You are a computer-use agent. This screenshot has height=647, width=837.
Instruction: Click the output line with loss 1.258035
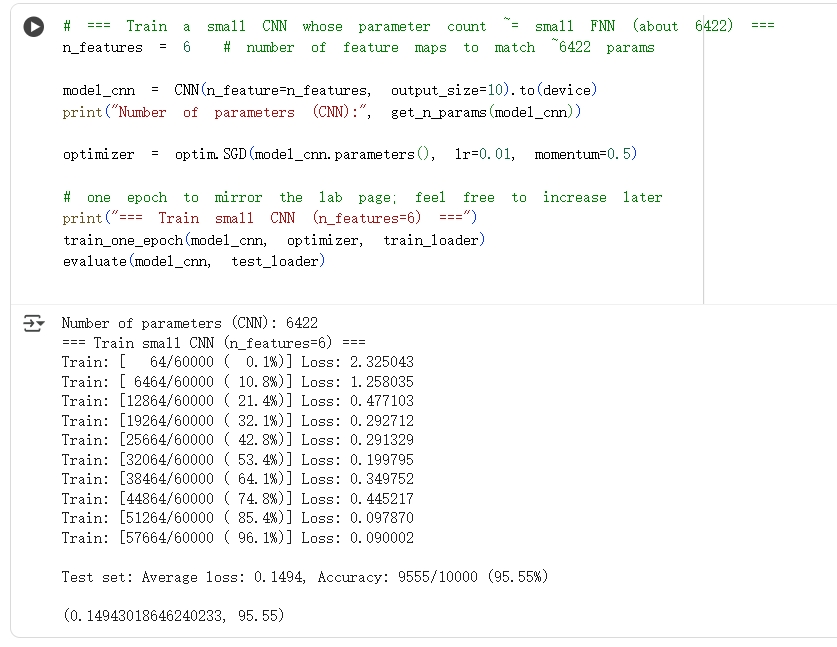coord(237,382)
